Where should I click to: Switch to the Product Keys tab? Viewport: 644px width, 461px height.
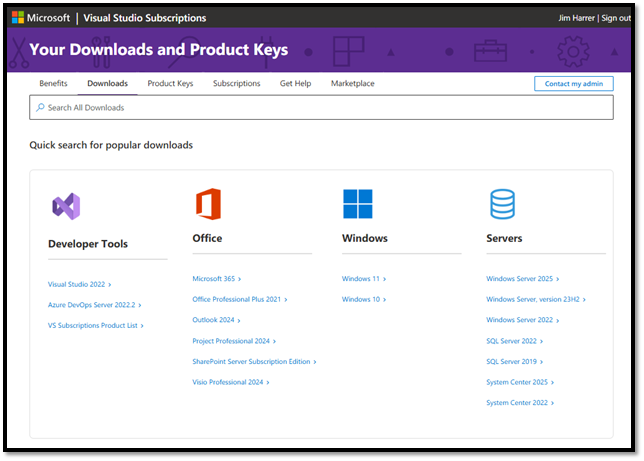(x=170, y=84)
